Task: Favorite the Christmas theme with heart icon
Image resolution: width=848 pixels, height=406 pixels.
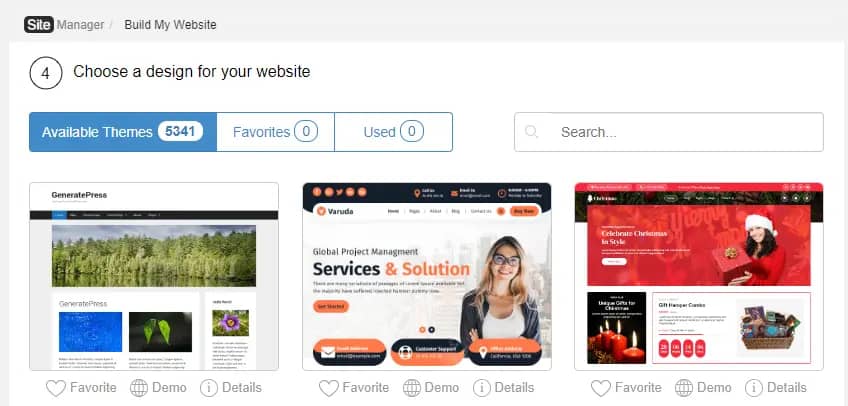Action: coord(601,388)
